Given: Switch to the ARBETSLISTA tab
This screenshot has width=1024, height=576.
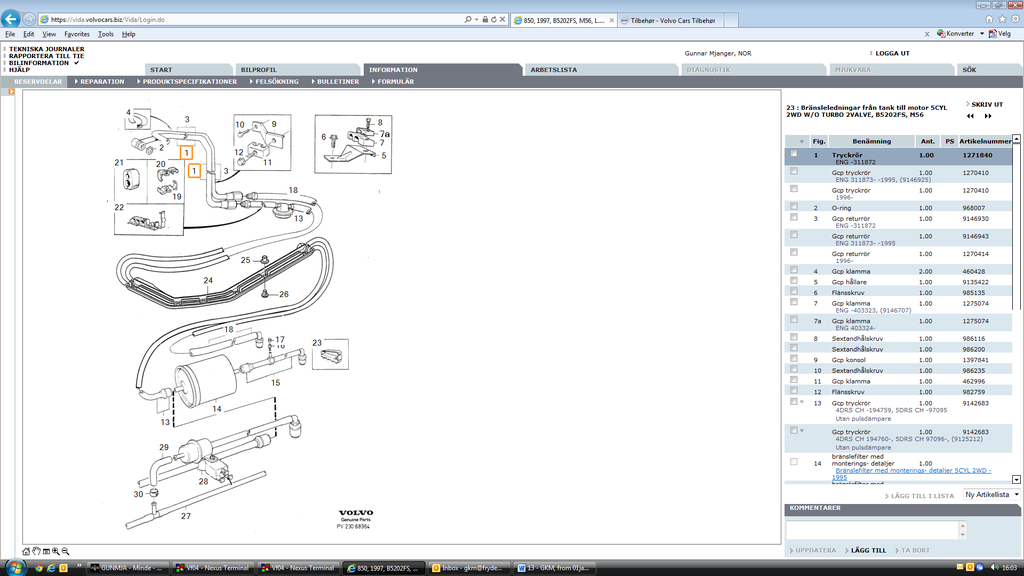Looking at the screenshot, I should [600, 70].
